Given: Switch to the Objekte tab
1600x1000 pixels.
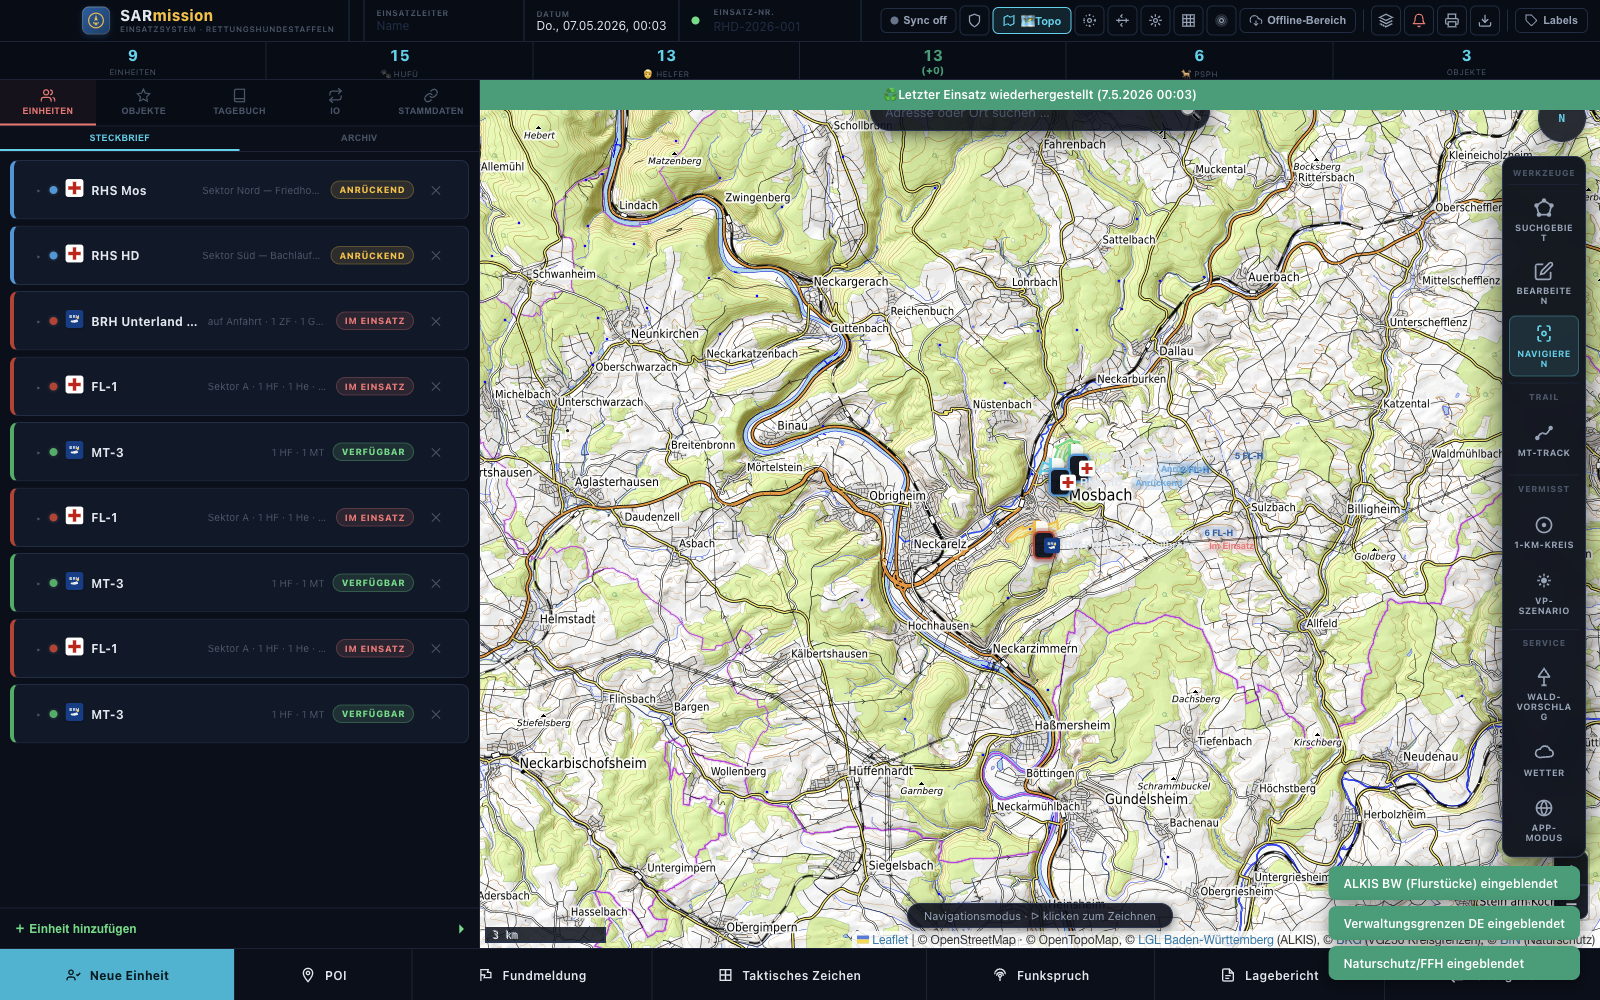Looking at the screenshot, I should [x=144, y=102].
